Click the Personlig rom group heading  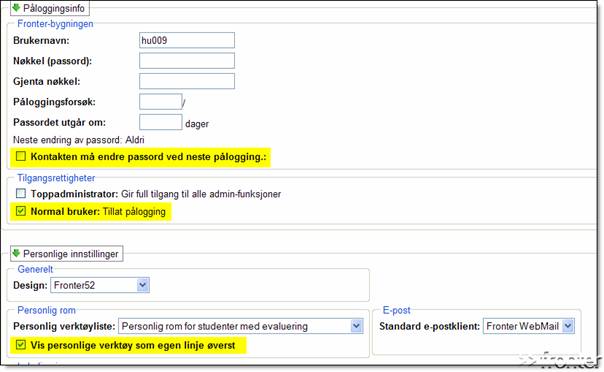46,310
